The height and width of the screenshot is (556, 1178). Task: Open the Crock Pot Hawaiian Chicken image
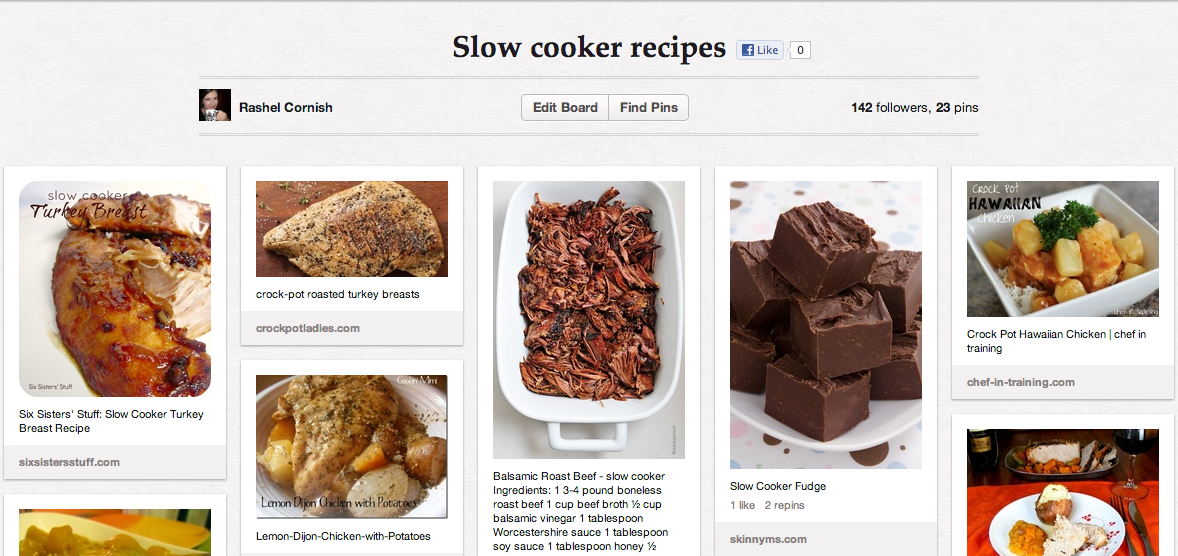point(1063,249)
